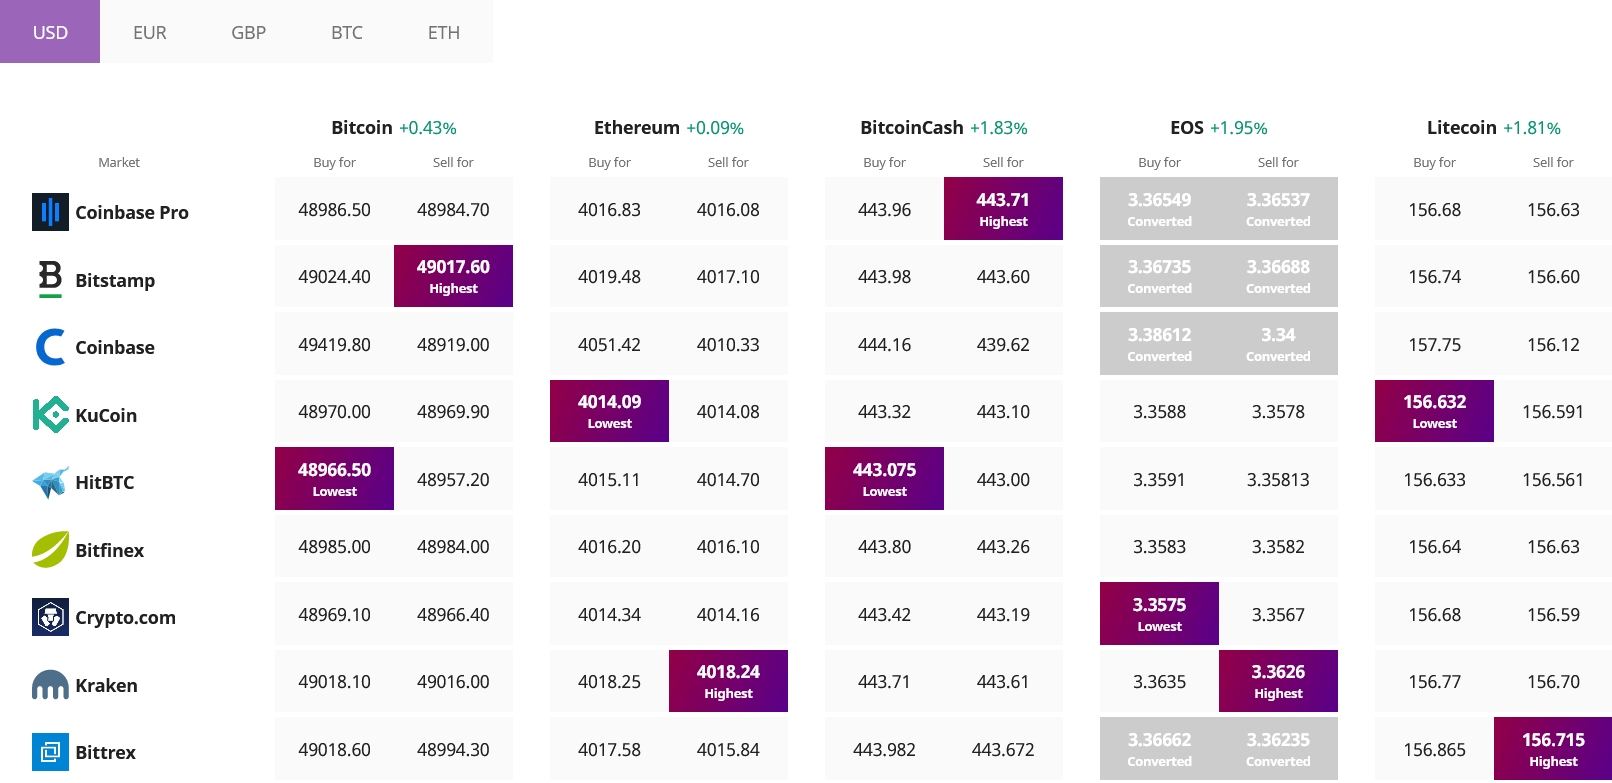This screenshot has width=1612, height=783.
Task: Select Bittrex's highest Litecoin sell price 156.715
Action: [x=1553, y=748]
